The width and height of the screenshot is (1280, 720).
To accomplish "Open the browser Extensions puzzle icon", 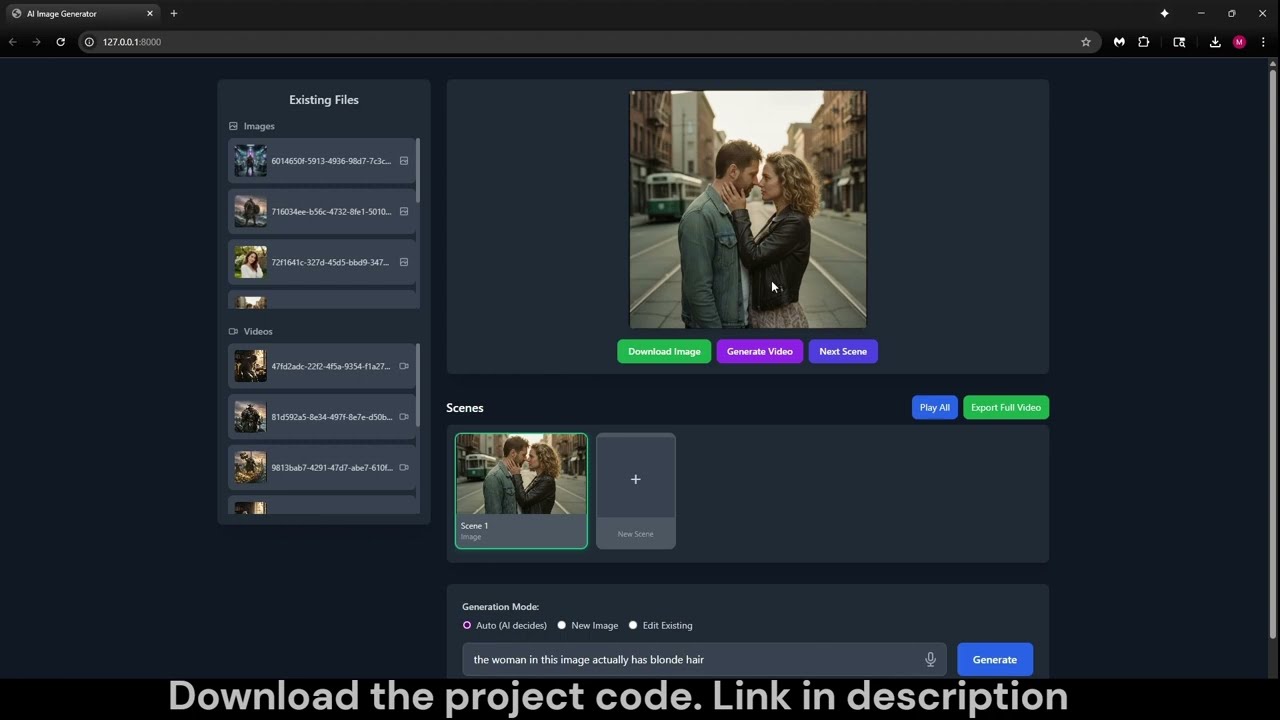I will (1144, 42).
